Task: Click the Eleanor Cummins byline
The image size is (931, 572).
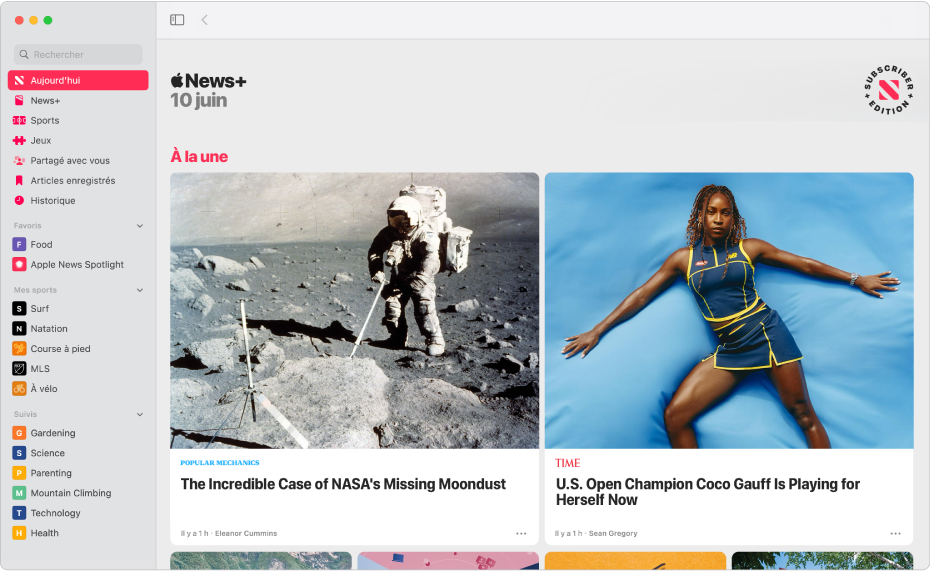Action: [x=246, y=533]
